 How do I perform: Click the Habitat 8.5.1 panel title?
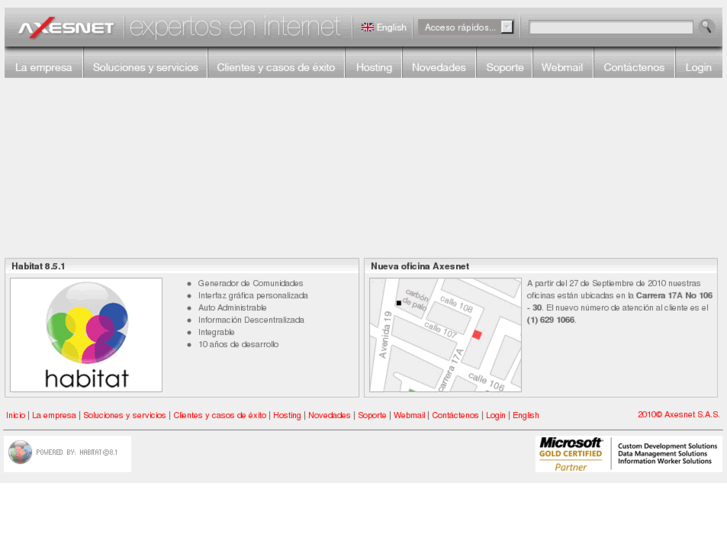coord(38,266)
